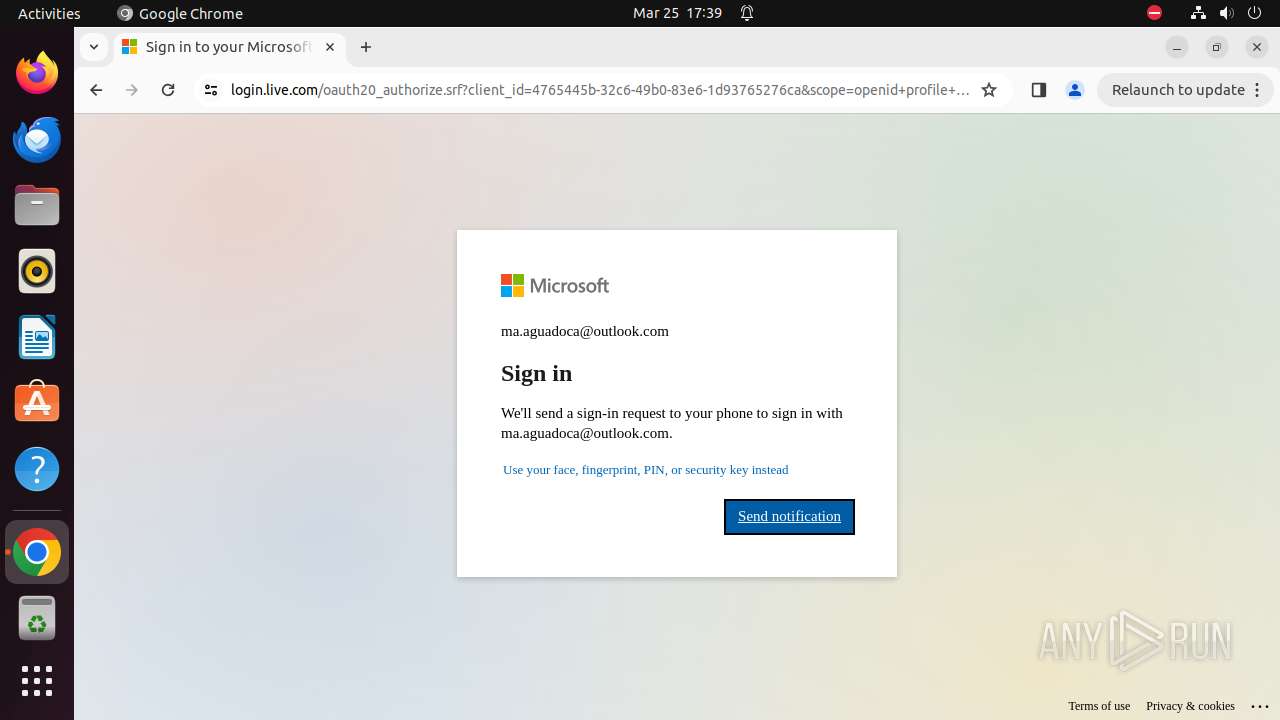
Task: Click the Send notification button
Action: 789,517
